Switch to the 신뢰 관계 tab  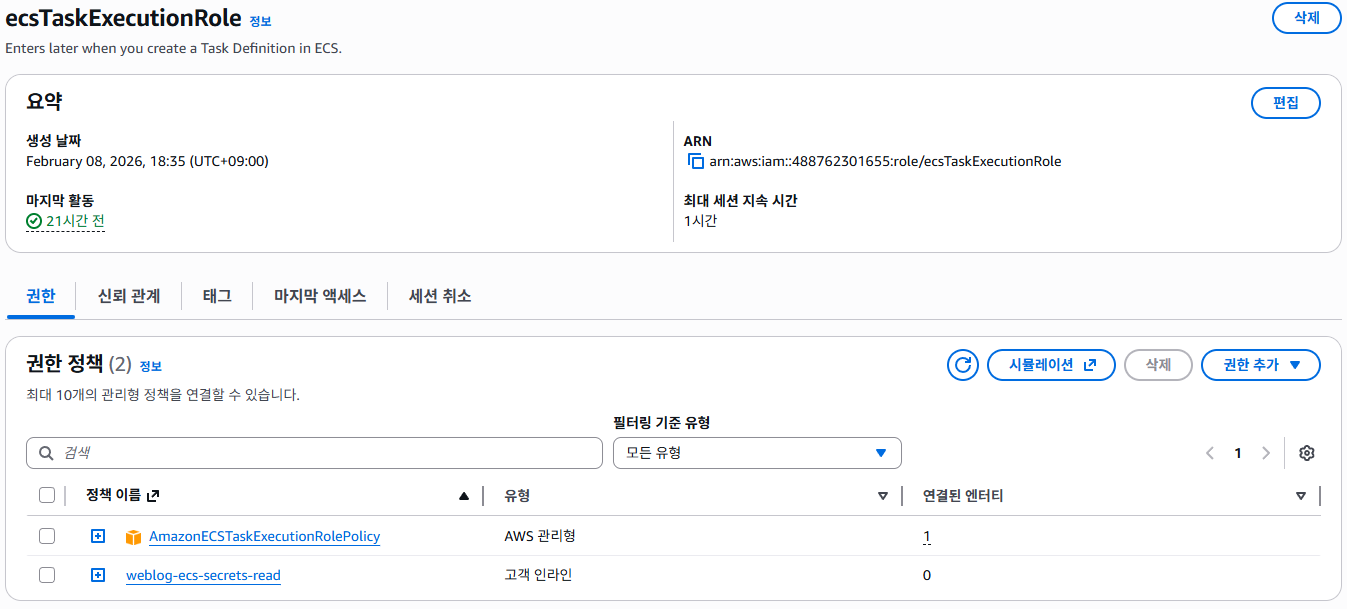click(x=129, y=296)
